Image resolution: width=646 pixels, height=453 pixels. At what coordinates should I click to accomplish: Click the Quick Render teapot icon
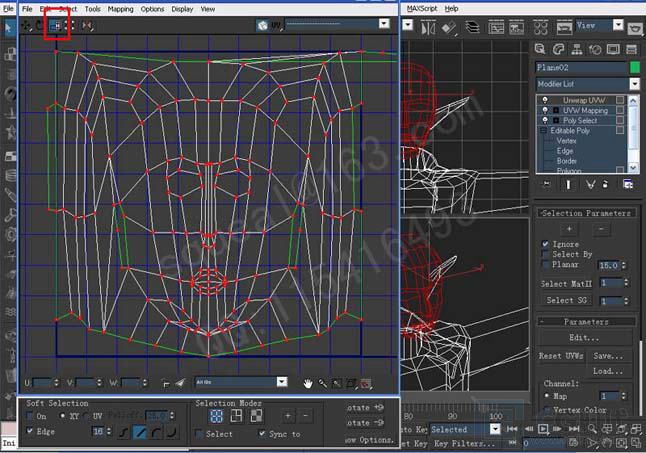[635, 28]
